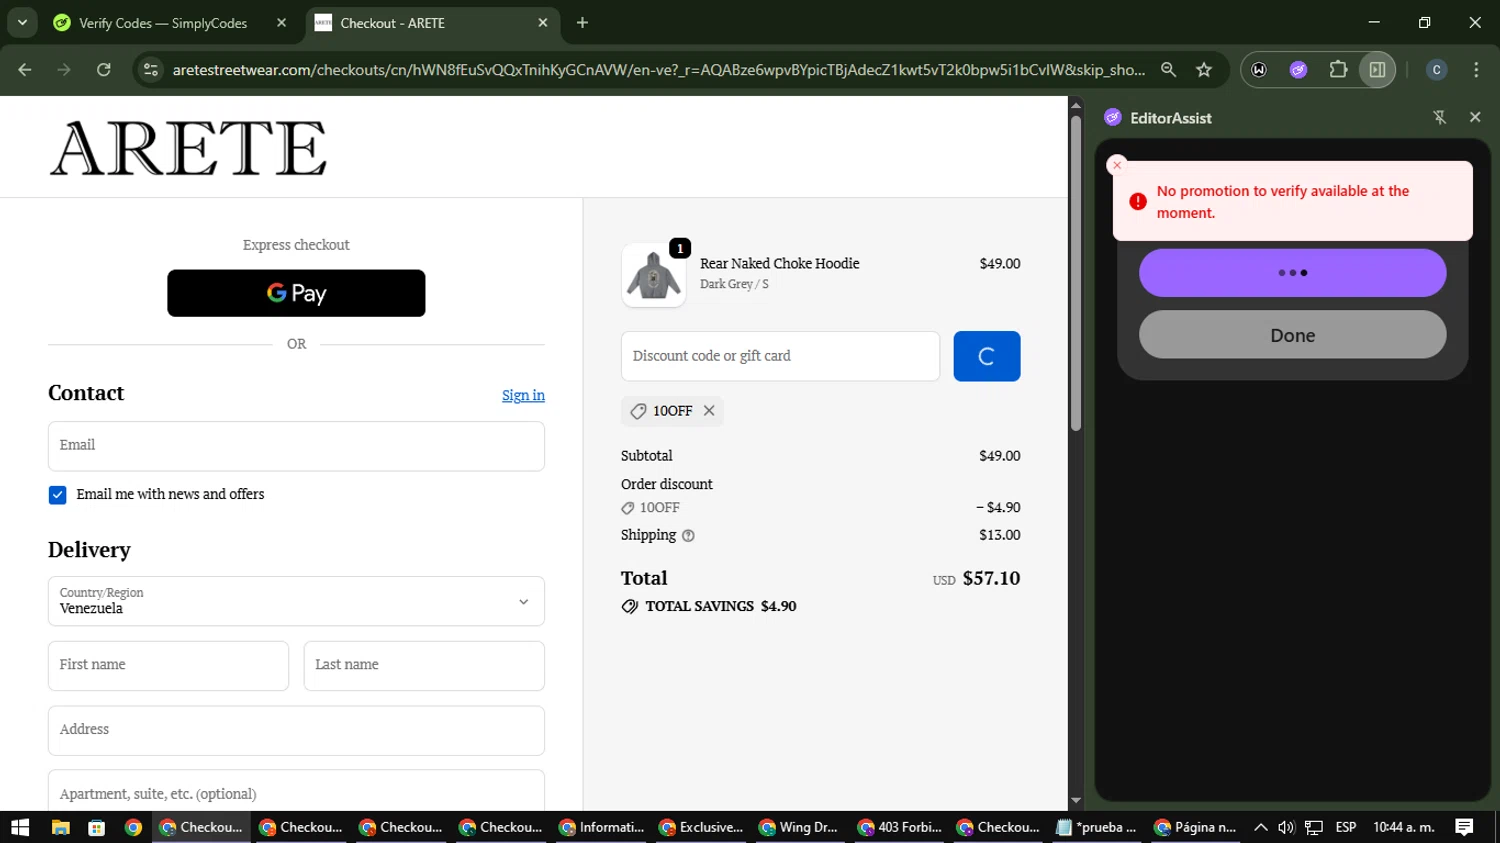Open the volume speaker icon in the tray

point(1286,827)
